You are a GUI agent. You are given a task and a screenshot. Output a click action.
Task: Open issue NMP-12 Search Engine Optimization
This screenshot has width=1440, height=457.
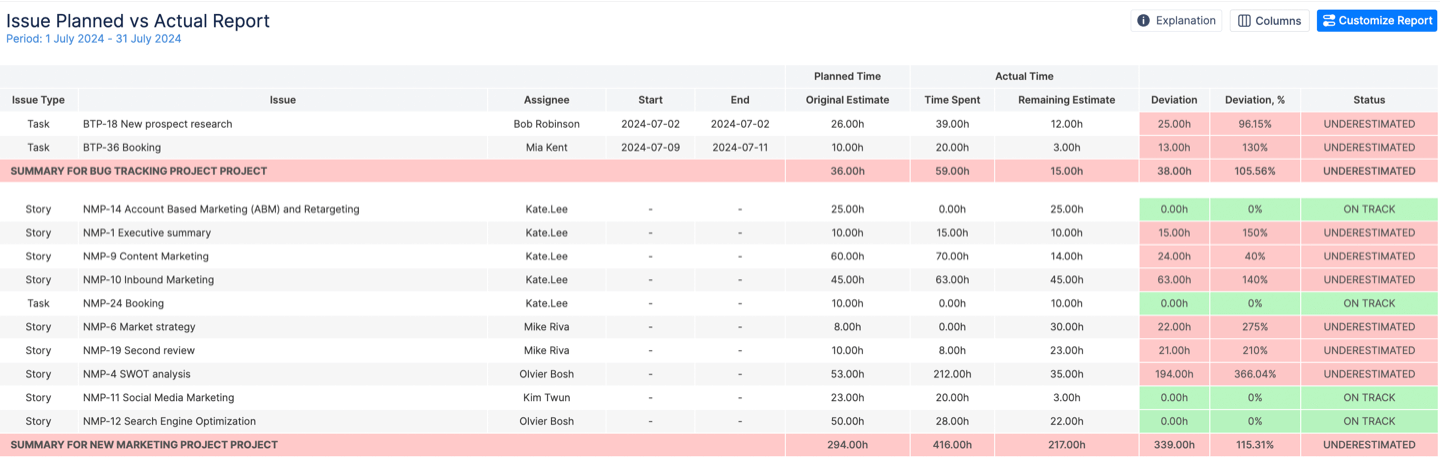pos(169,421)
